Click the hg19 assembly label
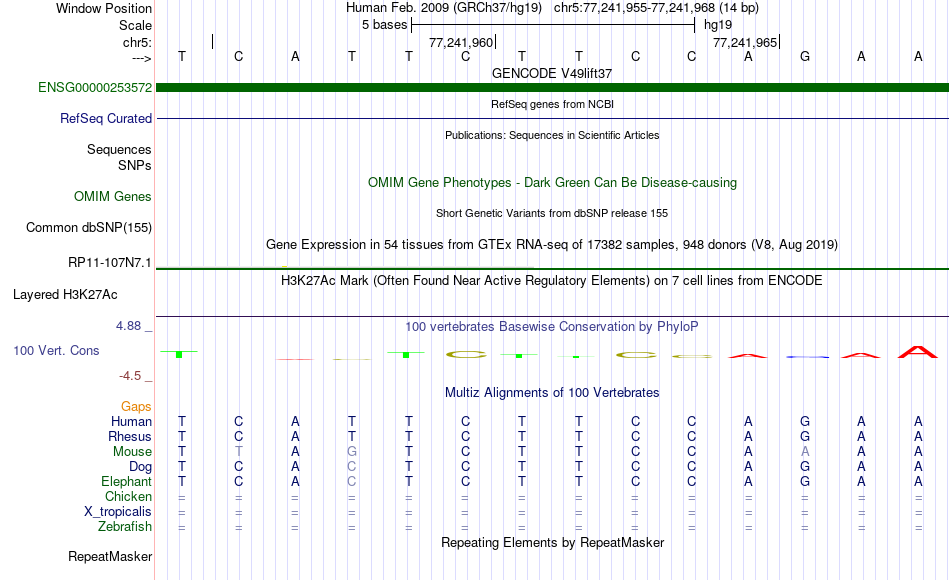 [718, 25]
